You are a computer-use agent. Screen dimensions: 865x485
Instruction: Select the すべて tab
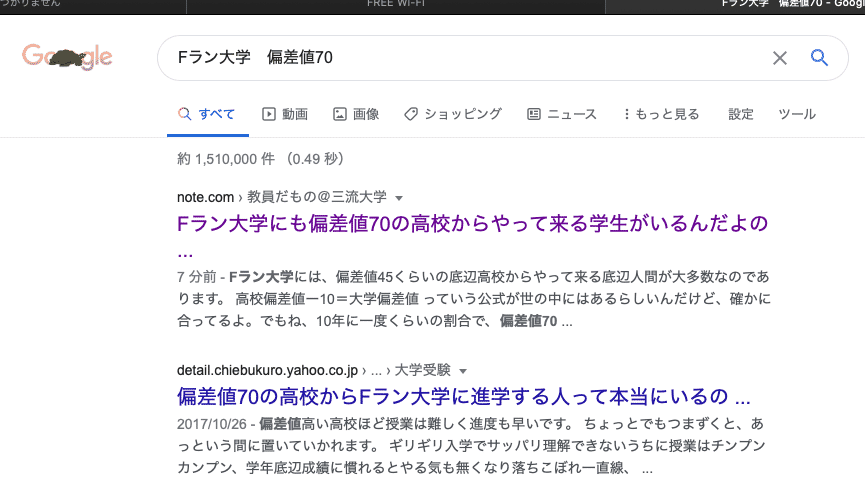pos(207,114)
